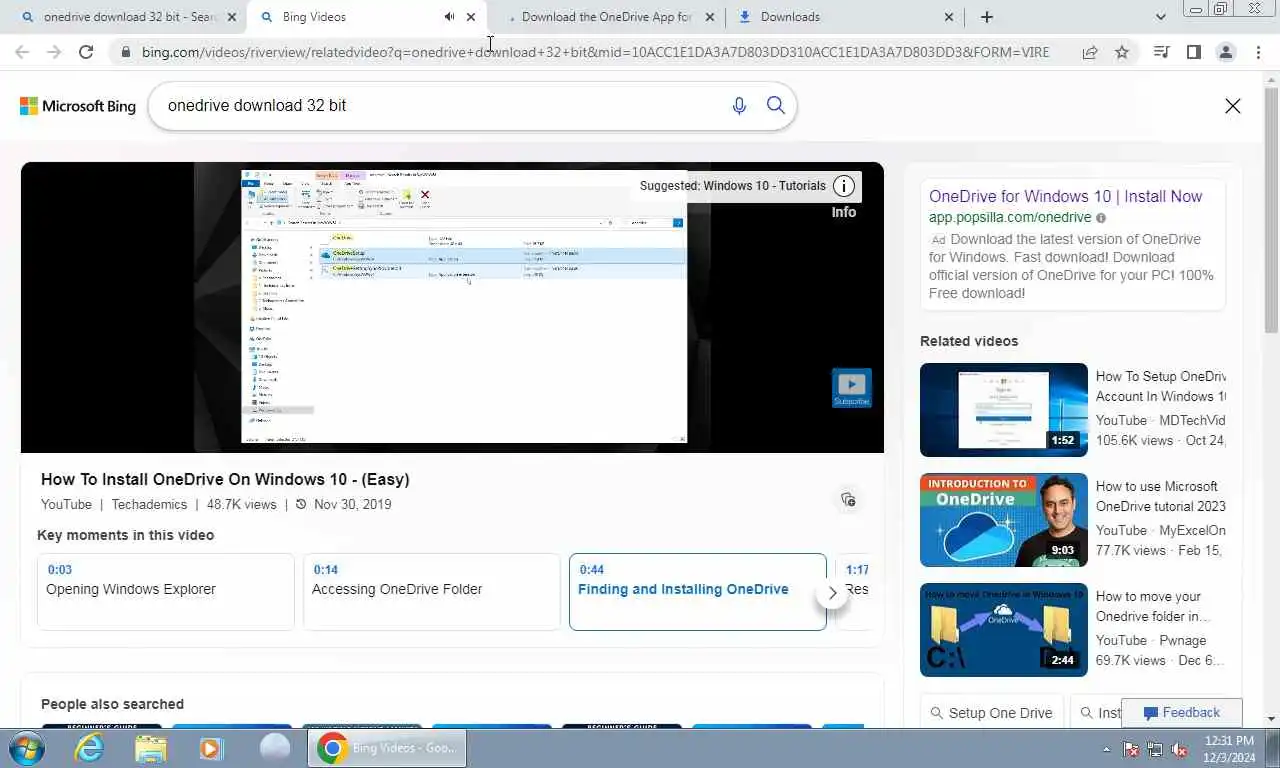Click the Suggested: Windows 10 - Tutorials label
The height and width of the screenshot is (768, 1280).
coord(733,186)
